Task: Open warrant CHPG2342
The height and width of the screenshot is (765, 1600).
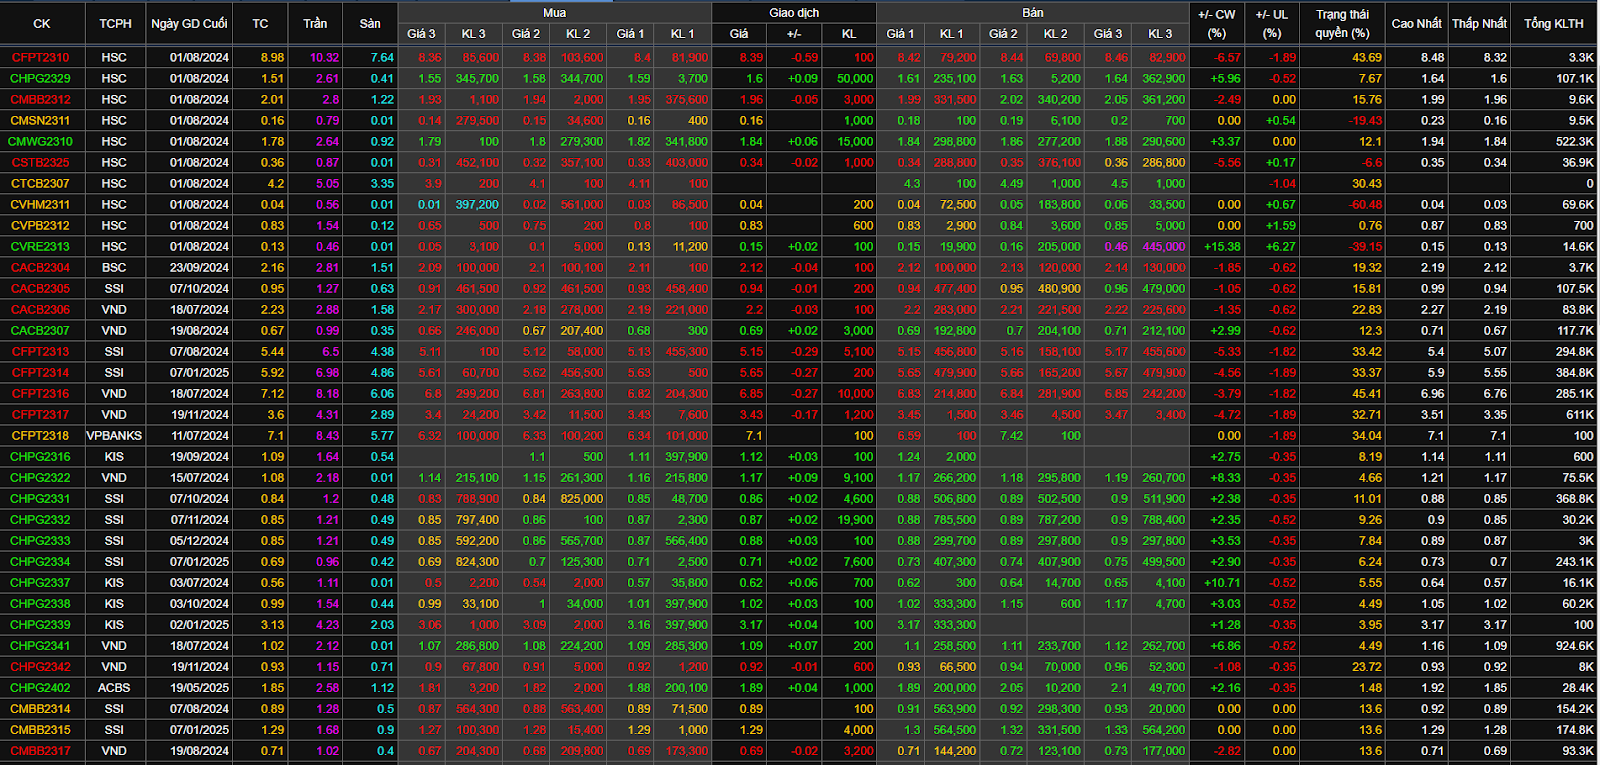Action: coord(41,667)
